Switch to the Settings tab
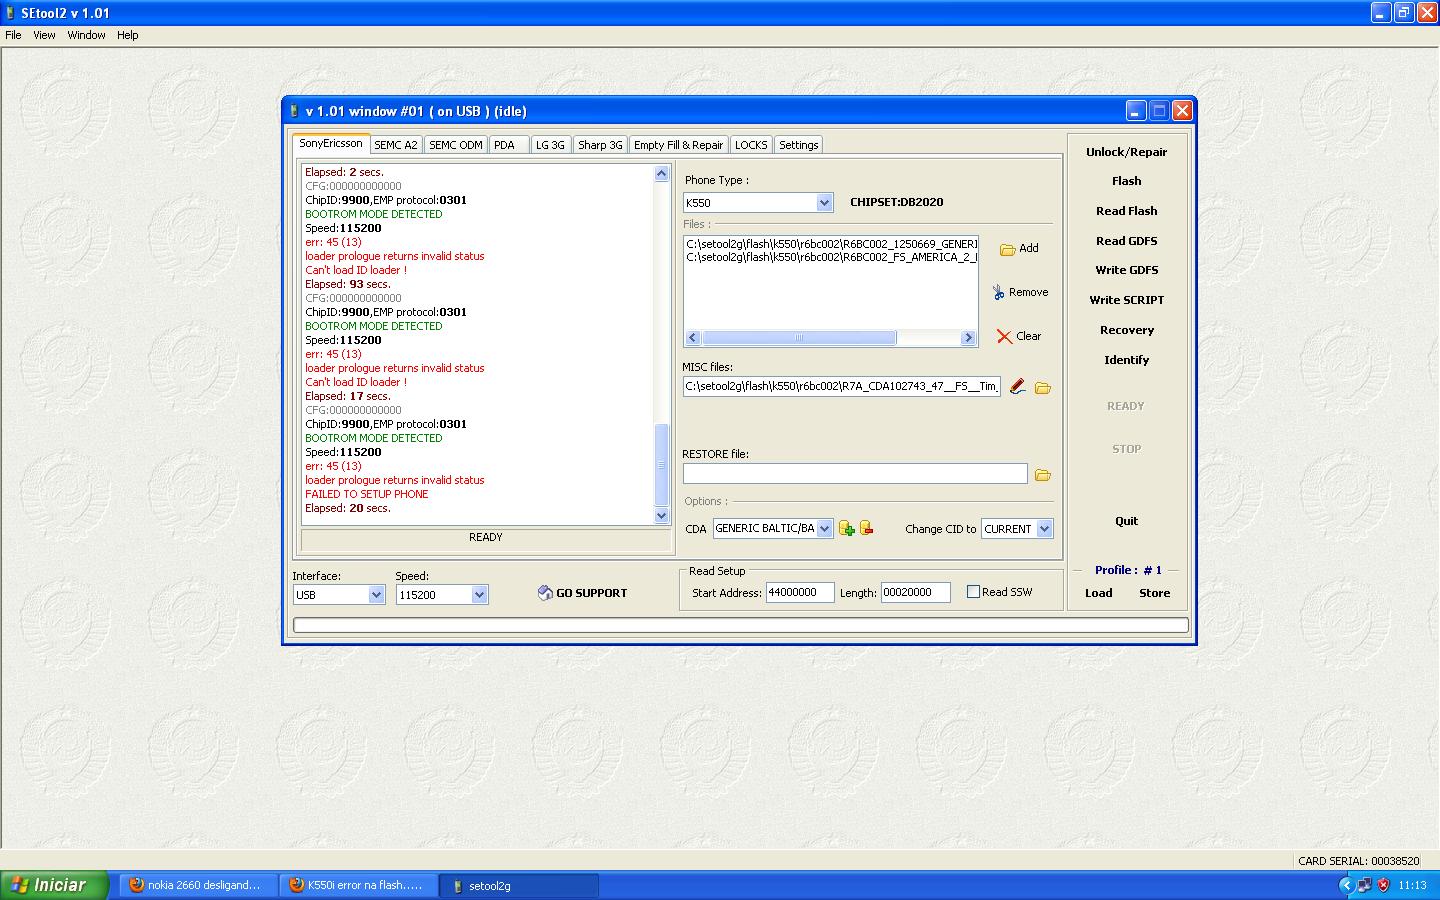 [799, 145]
